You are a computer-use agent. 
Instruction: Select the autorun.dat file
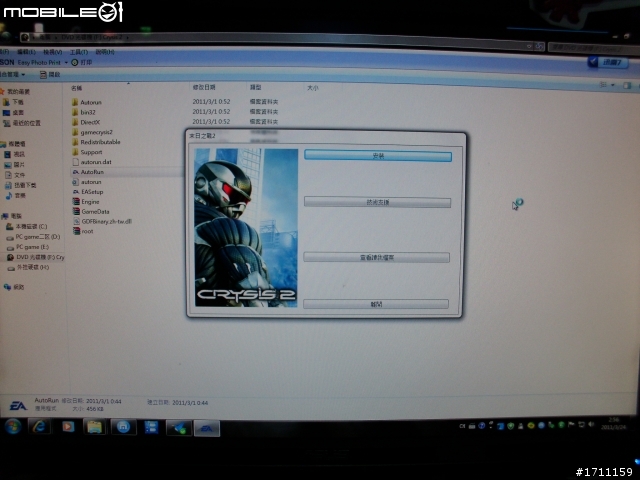pos(92,162)
